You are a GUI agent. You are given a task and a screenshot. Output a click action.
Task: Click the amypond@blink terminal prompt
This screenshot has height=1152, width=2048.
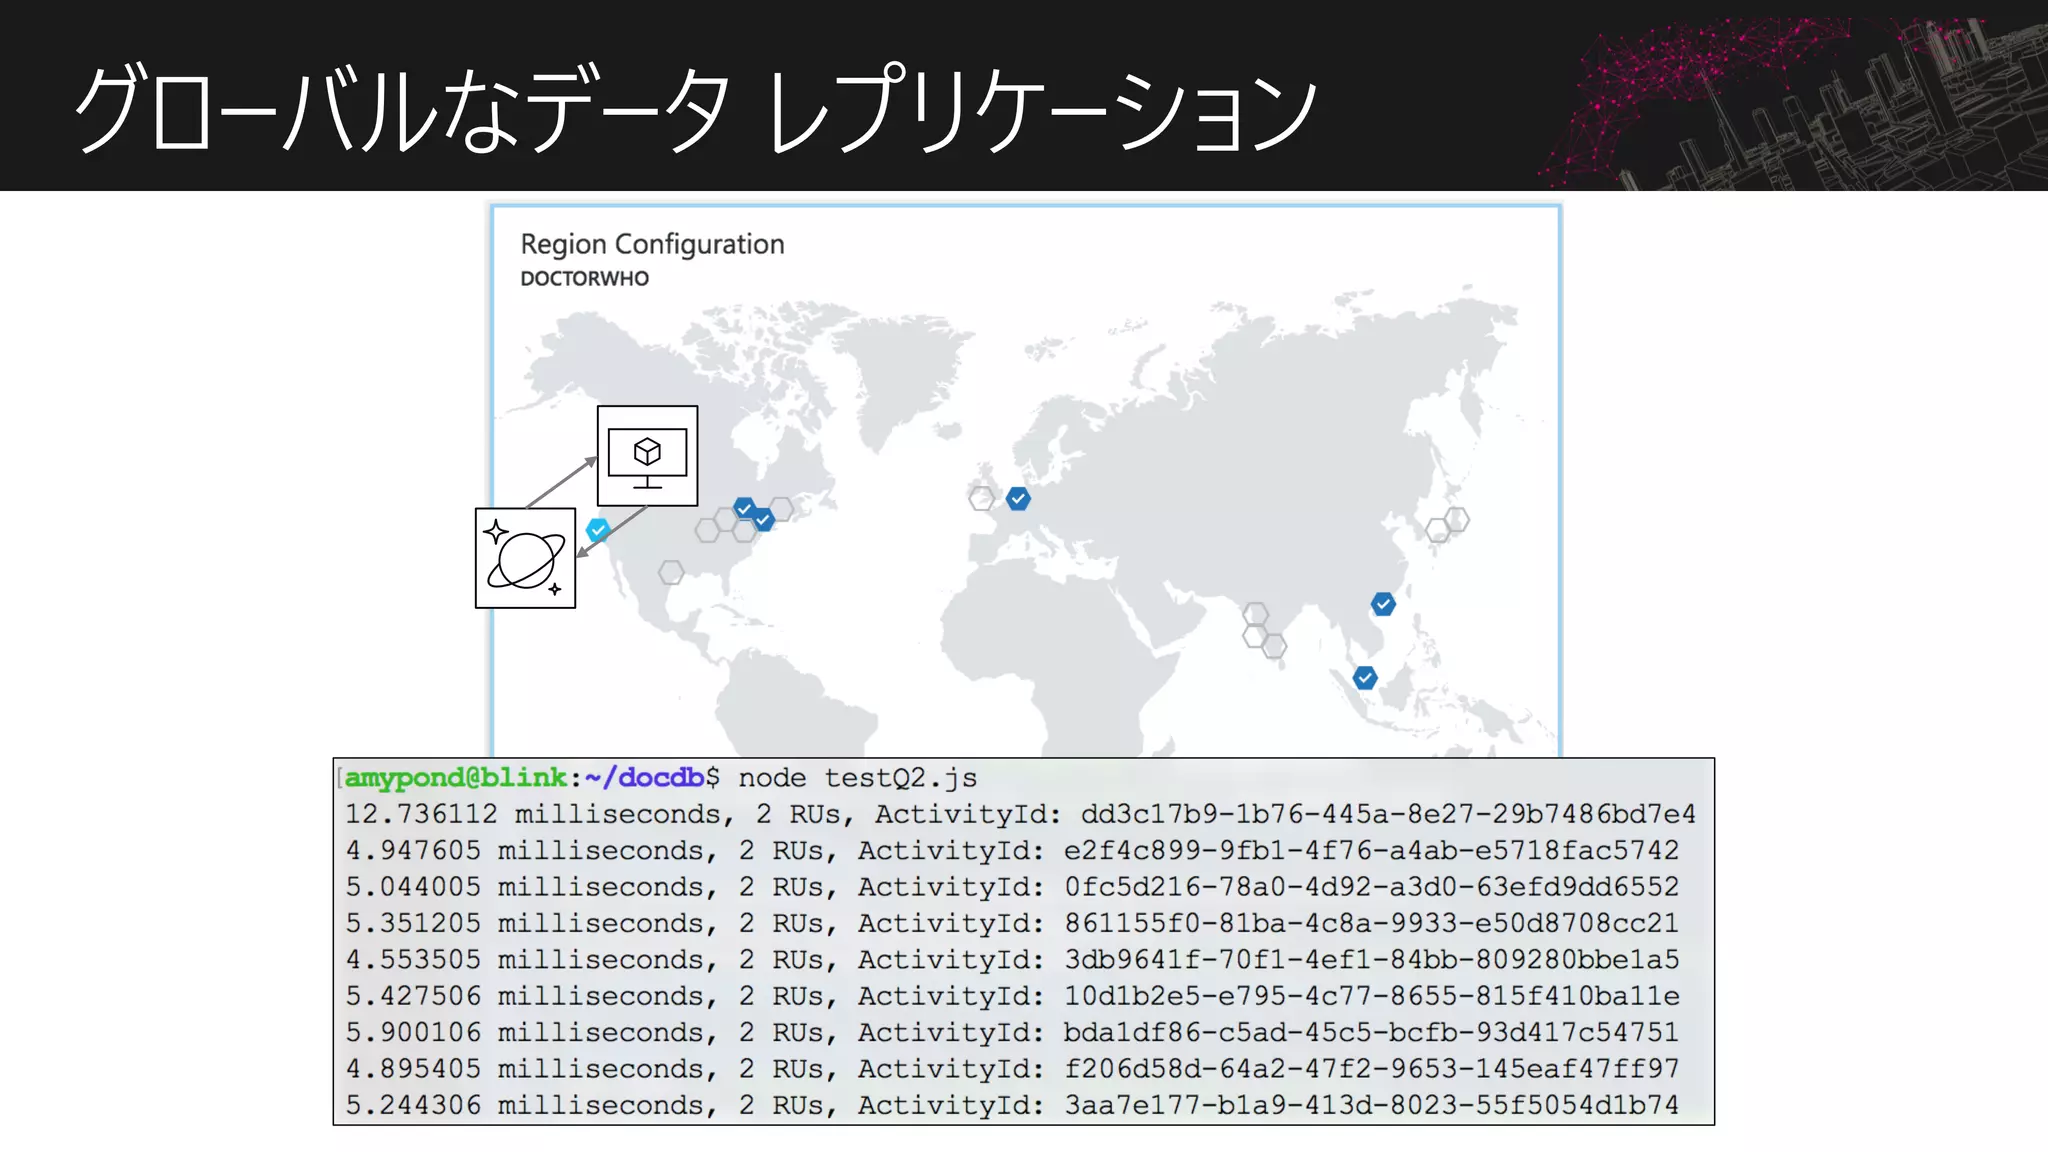456,777
